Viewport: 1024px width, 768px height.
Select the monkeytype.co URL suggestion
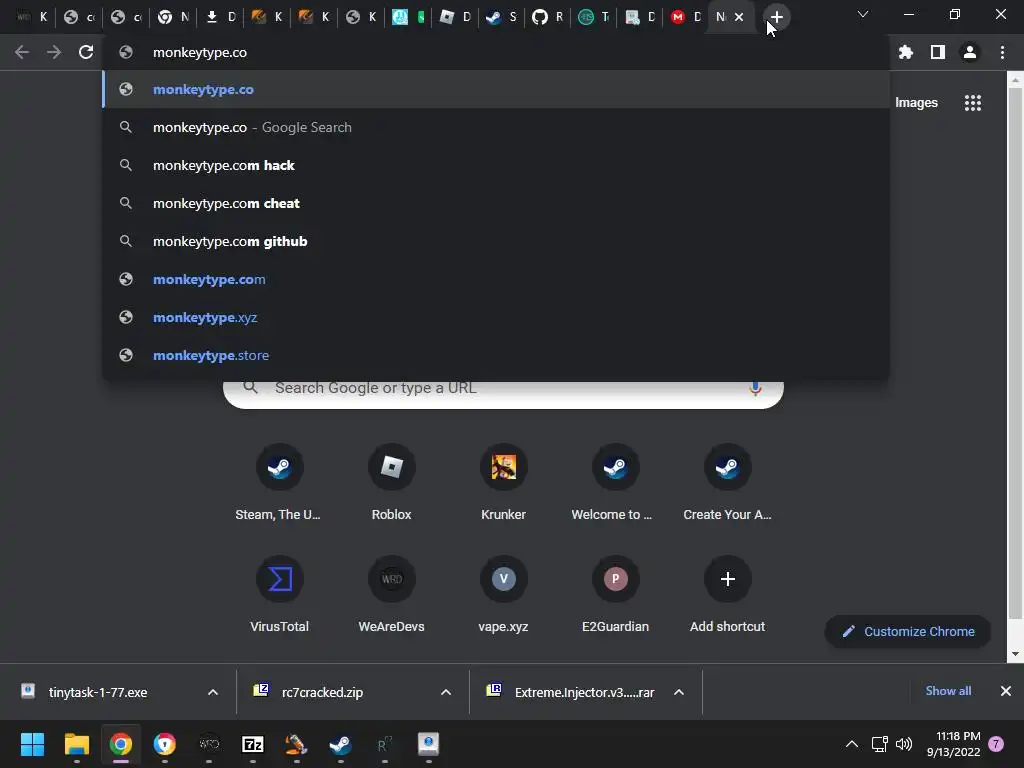(x=496, y=89)
